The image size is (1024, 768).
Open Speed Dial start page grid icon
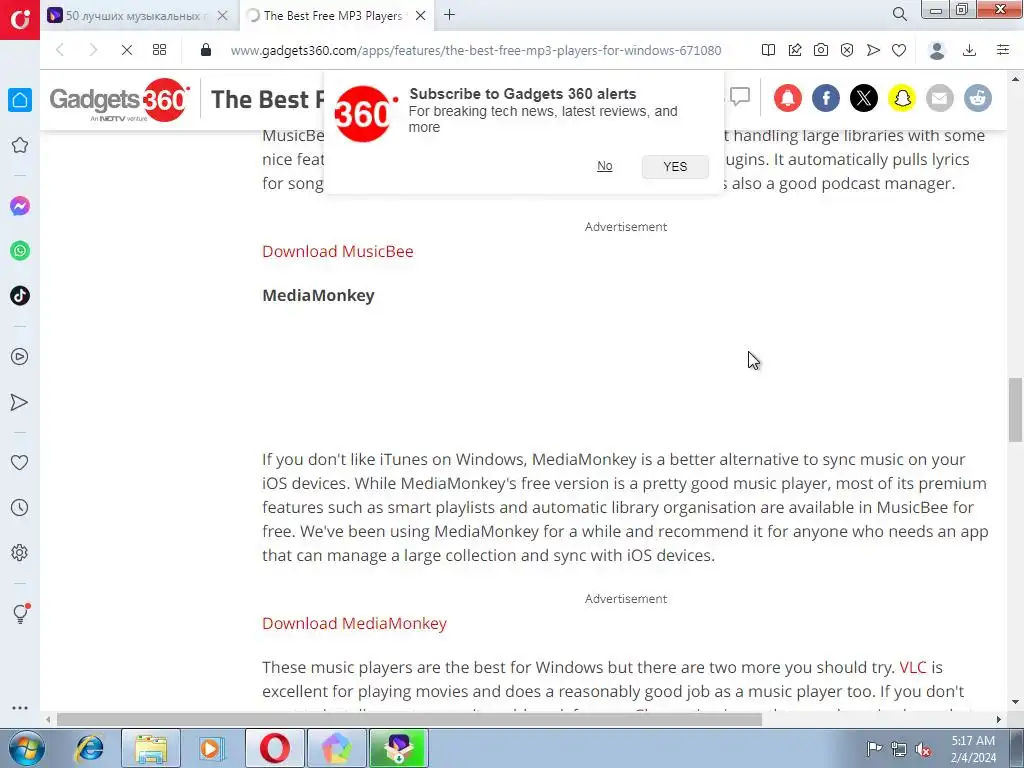coord(159,50)
